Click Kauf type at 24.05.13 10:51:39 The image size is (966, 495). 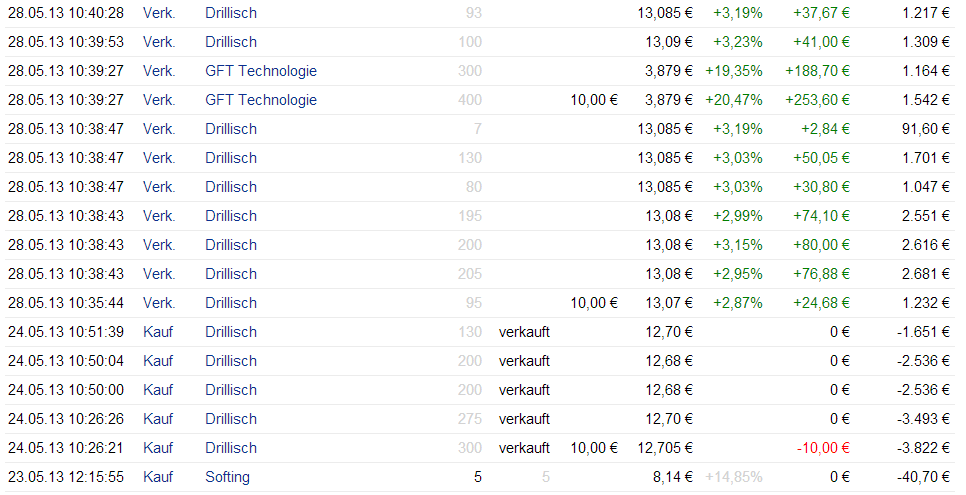pyautogui.click(x=158, y=332)
